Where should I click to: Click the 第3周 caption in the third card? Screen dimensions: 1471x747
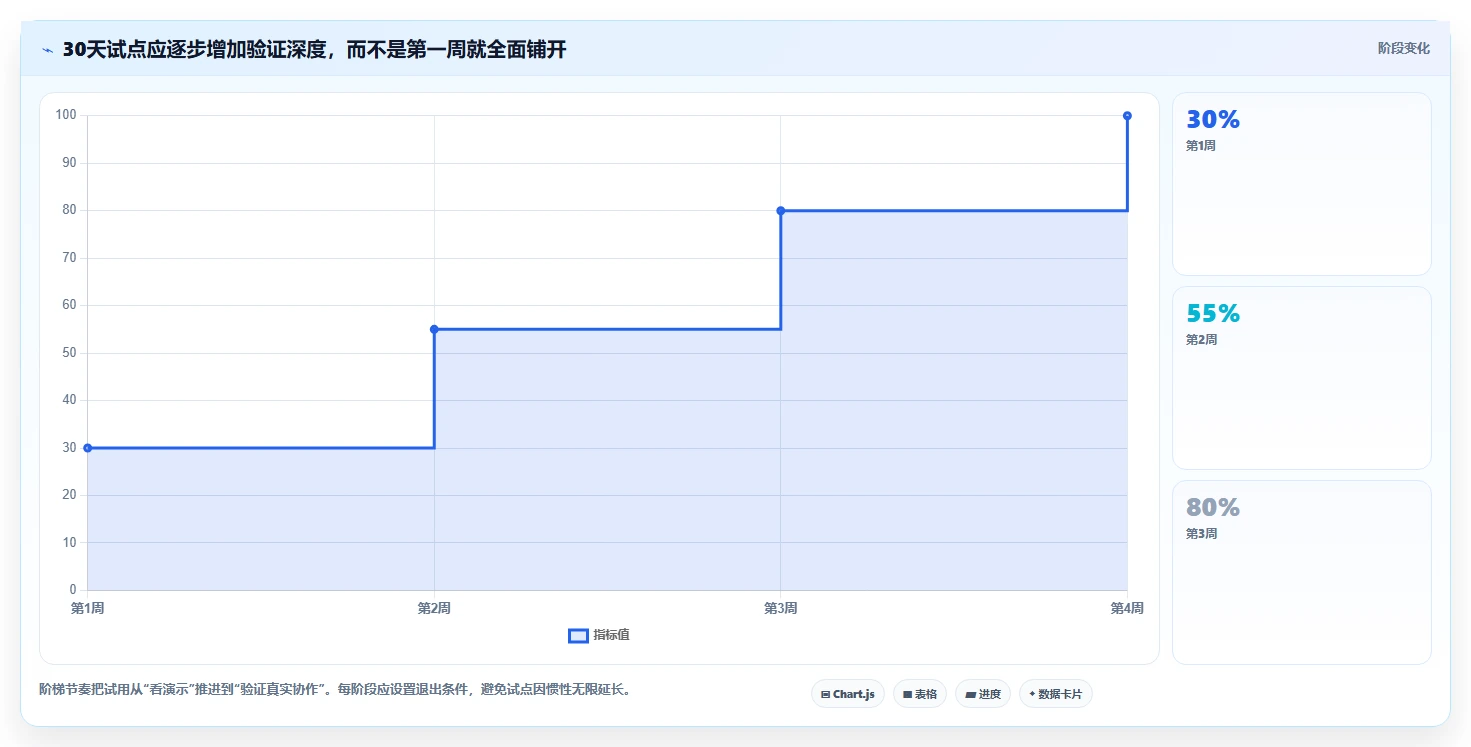(1201, 534)
